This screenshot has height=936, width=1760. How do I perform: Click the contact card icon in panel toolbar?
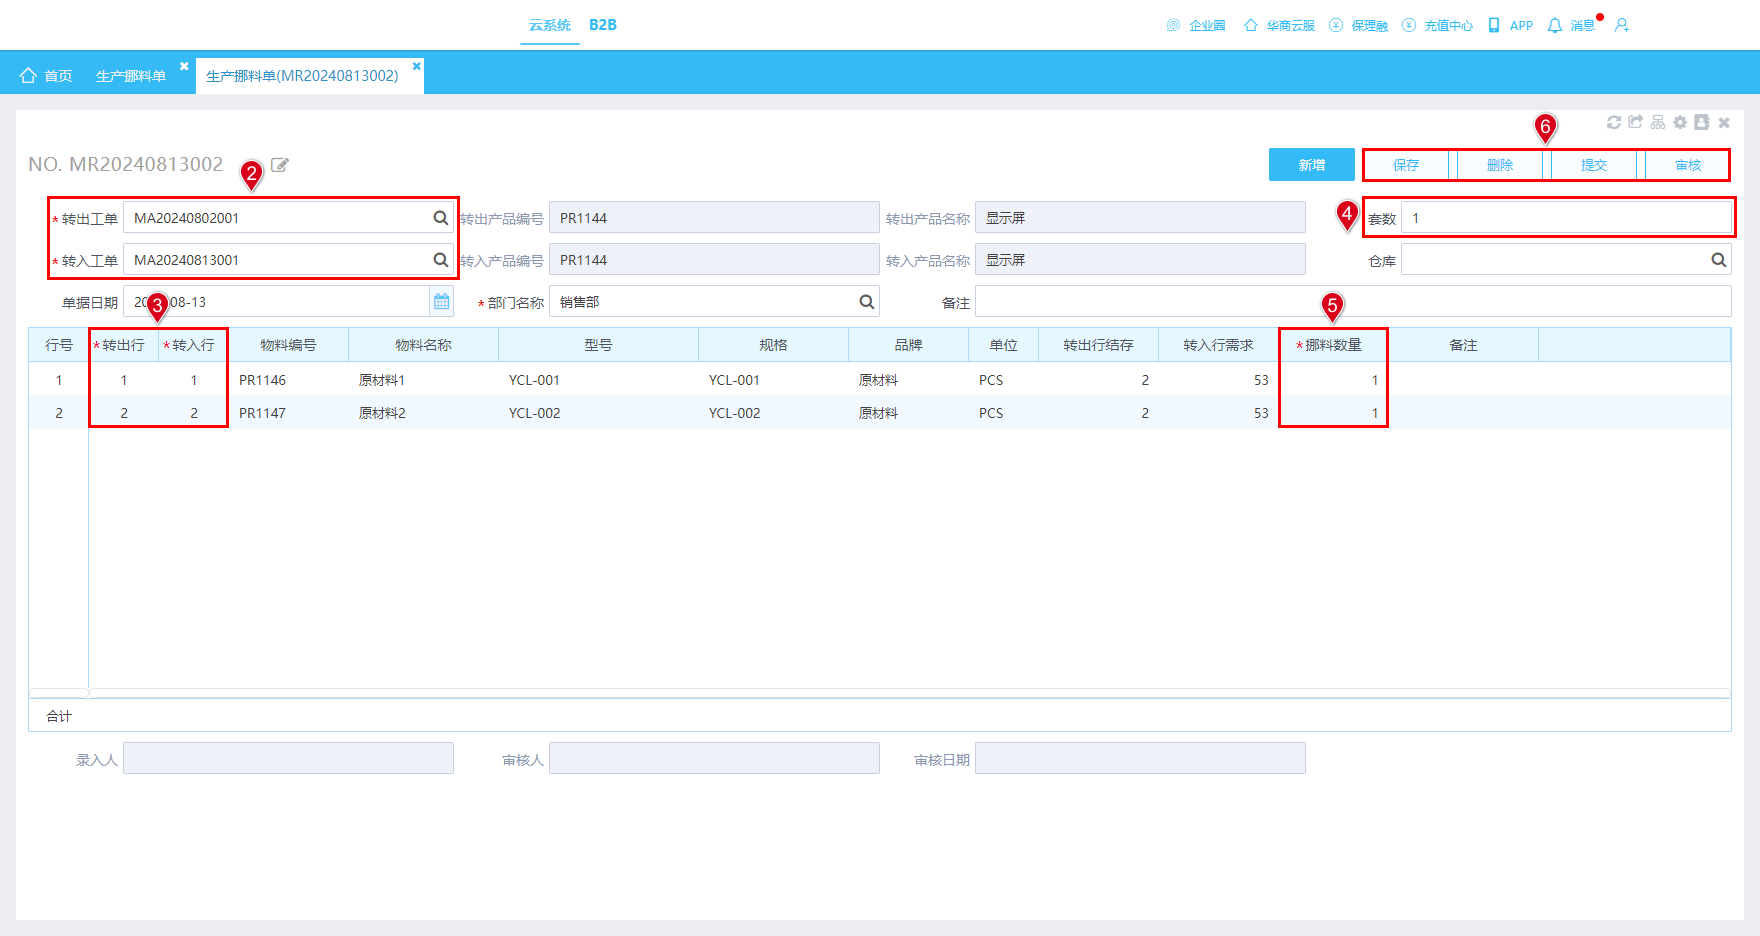click(x=1702, y=122)
